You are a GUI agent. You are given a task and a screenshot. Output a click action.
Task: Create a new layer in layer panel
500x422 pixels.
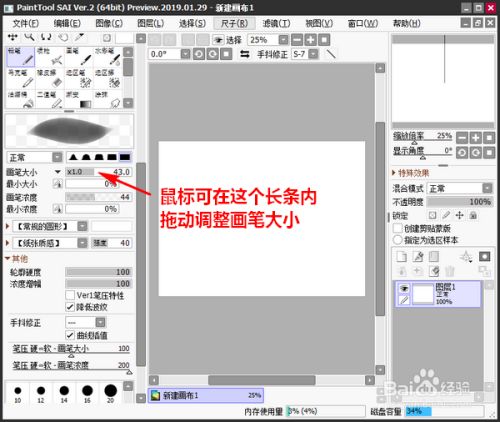click(x=402, y=256)
